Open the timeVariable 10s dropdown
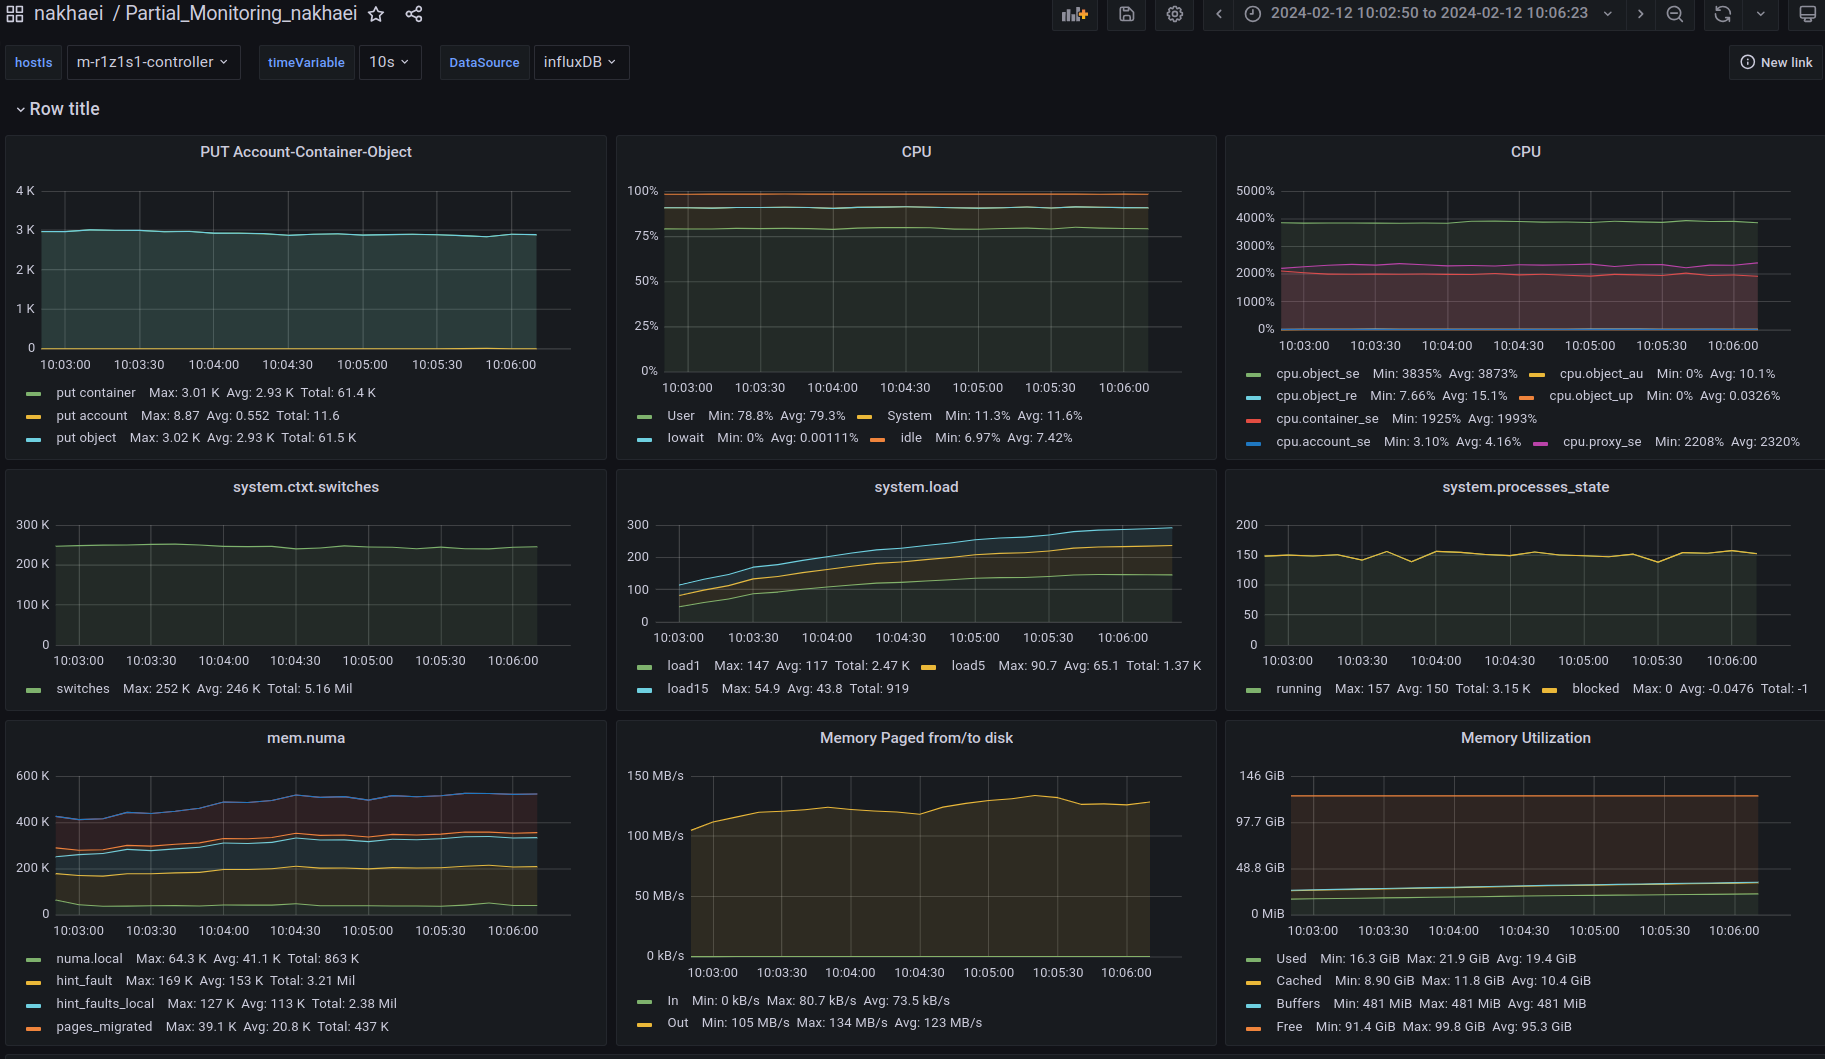 [389, 62]
